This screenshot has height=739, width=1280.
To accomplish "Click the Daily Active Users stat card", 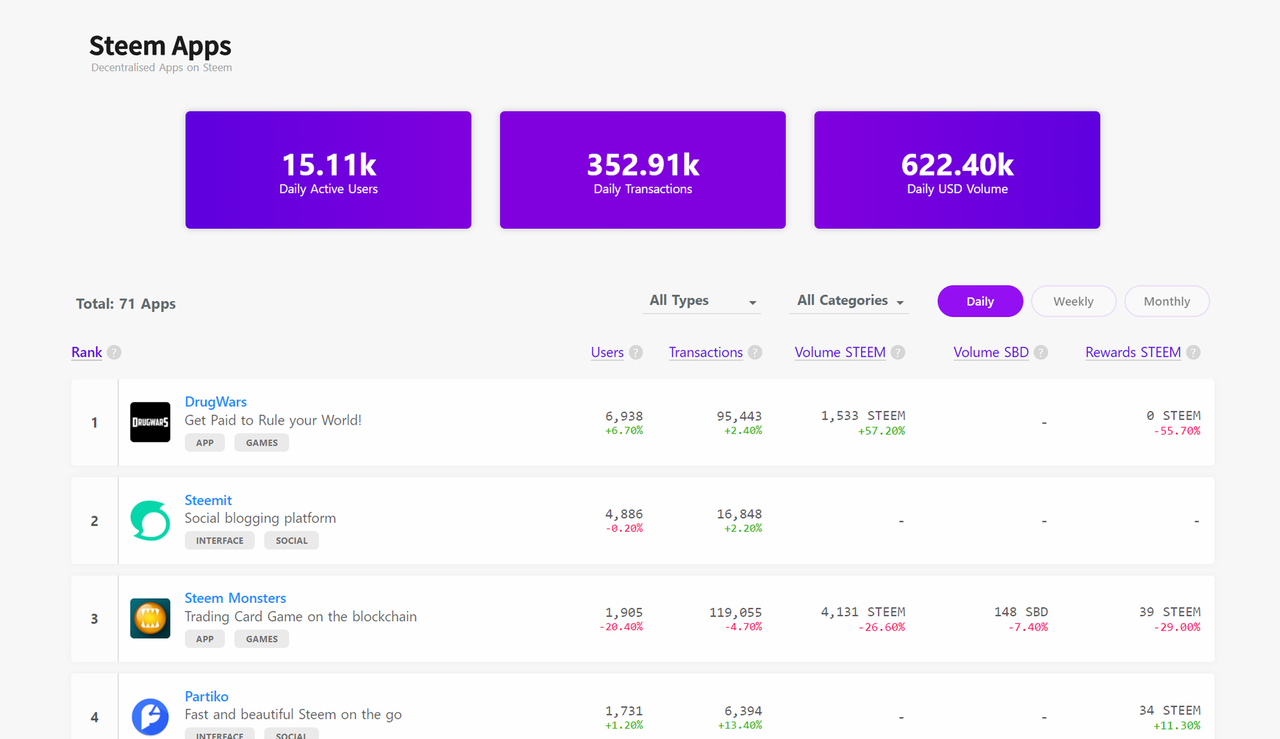I will (328, 170).
